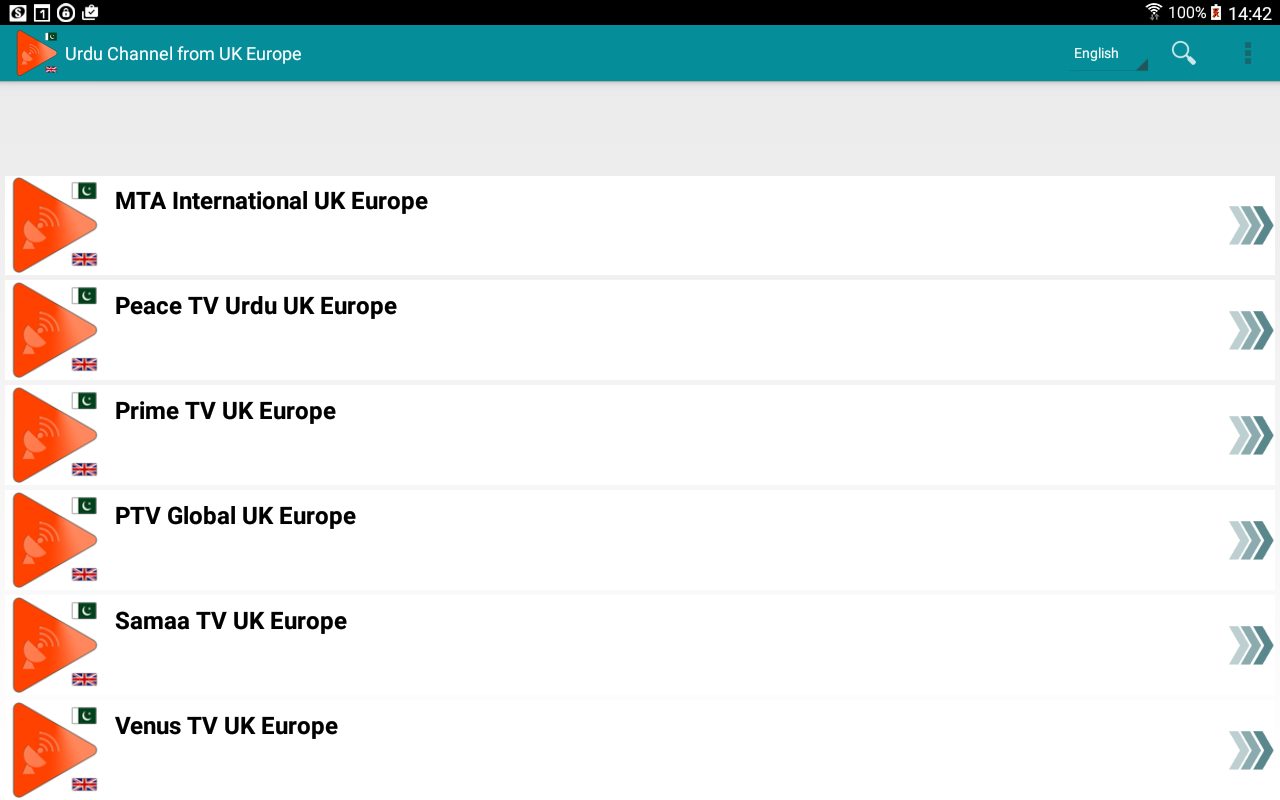Open the three-dot overflow menu
The width and height of the screenshot is (1280, 800).
1247,53
